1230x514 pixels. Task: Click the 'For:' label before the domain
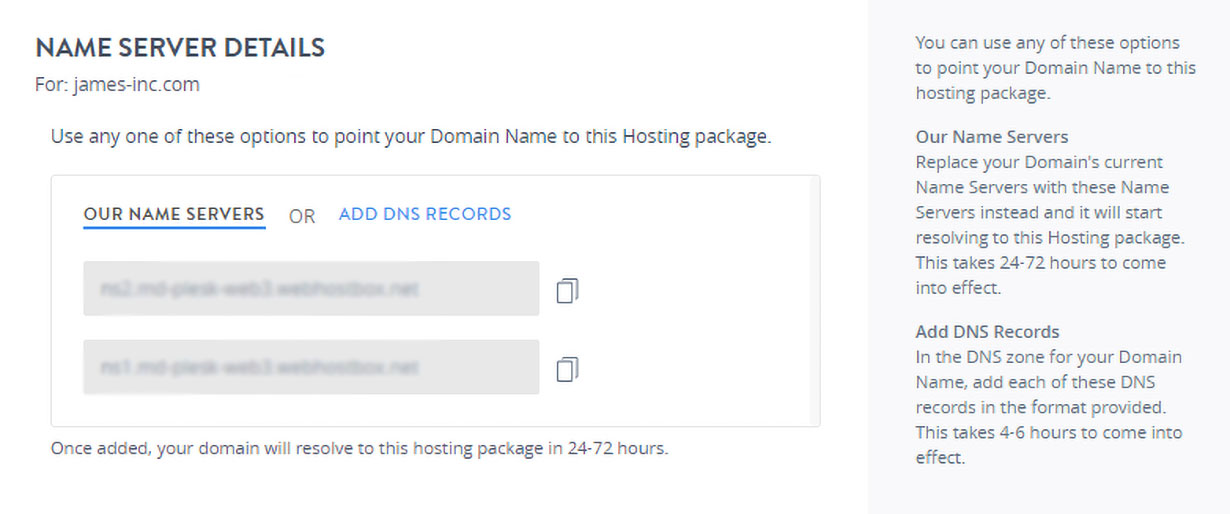click(52, 85)
